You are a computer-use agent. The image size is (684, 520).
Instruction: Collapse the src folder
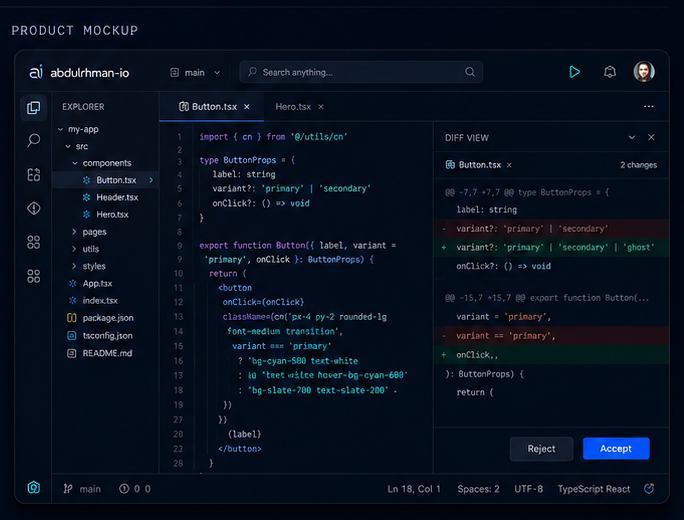[x=68, y=147]
